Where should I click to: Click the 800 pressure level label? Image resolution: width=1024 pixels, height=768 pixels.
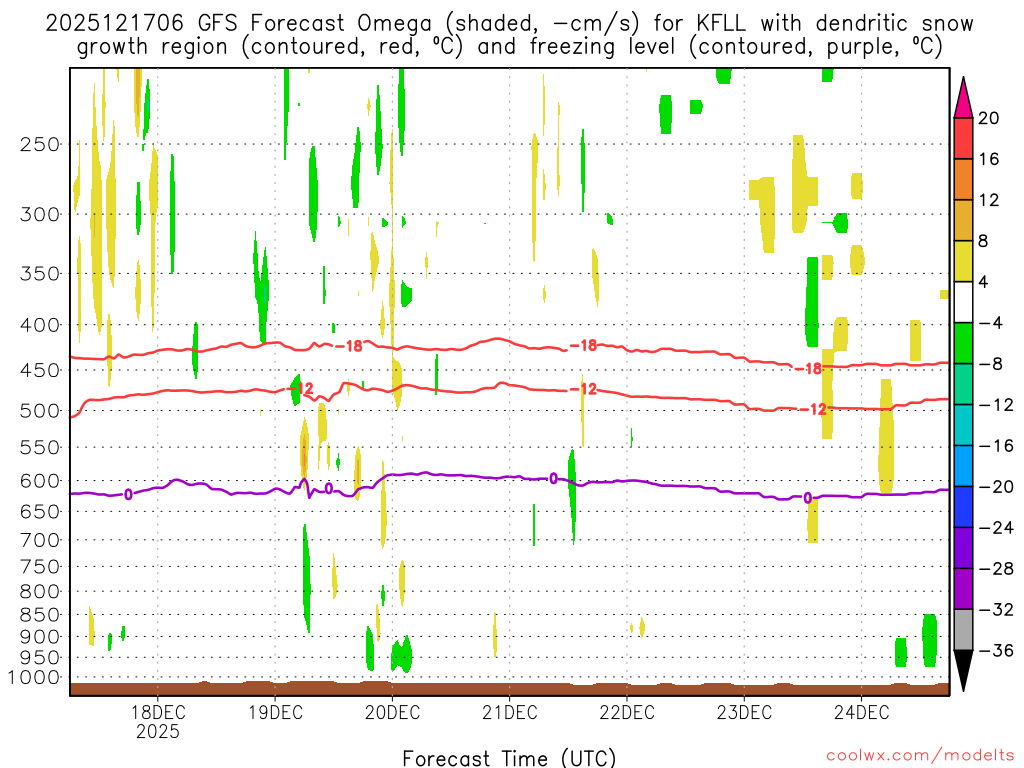tap(40, 592)
